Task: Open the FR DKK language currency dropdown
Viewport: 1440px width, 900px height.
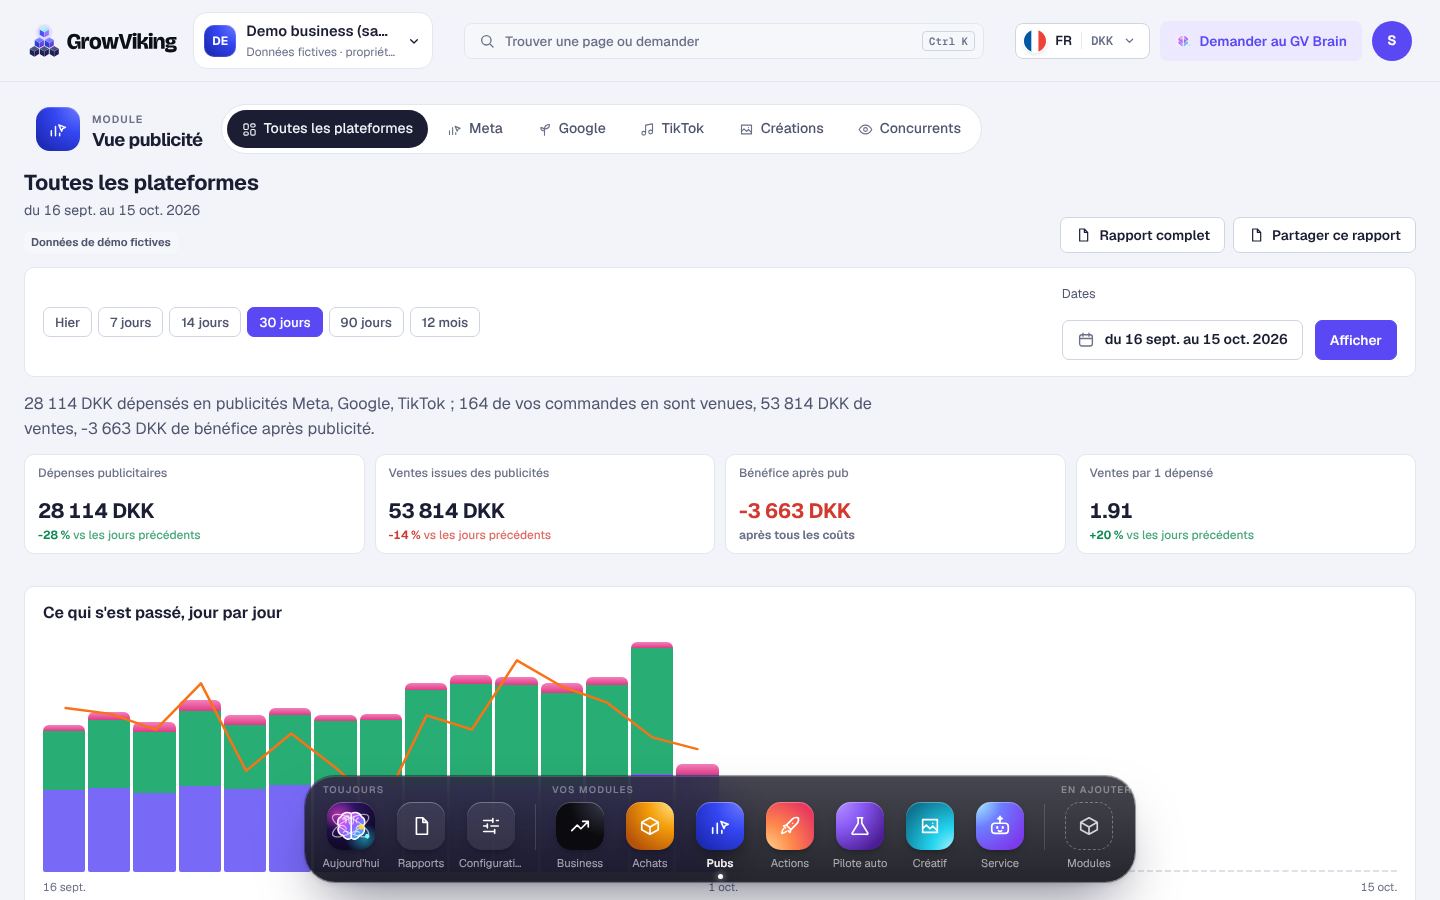Action: 1082,41
